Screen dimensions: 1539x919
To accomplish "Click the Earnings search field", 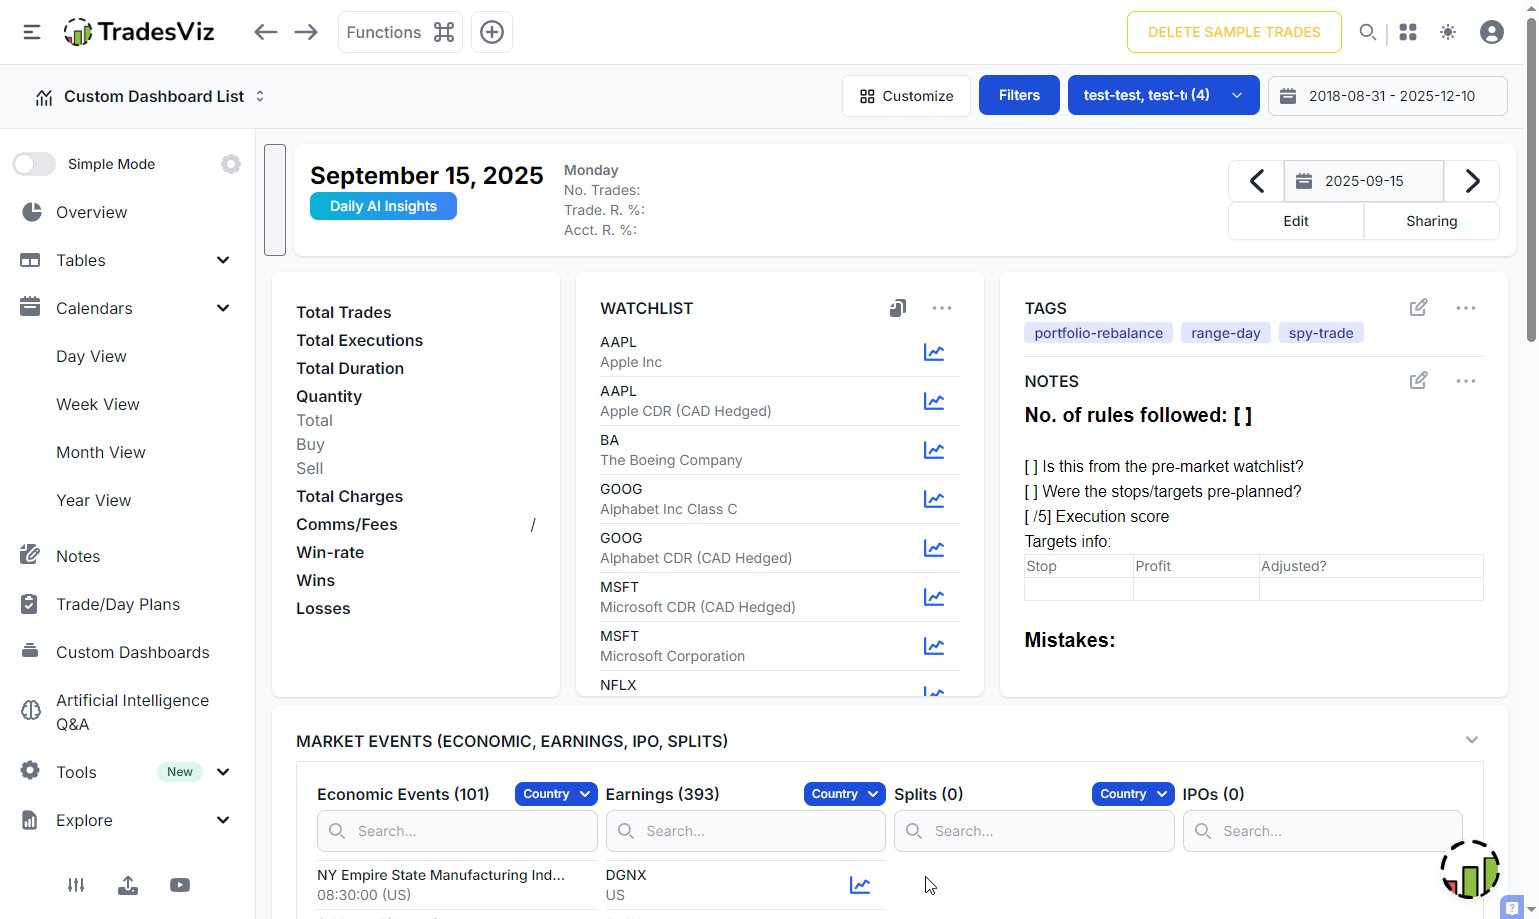I will (746, 831).
